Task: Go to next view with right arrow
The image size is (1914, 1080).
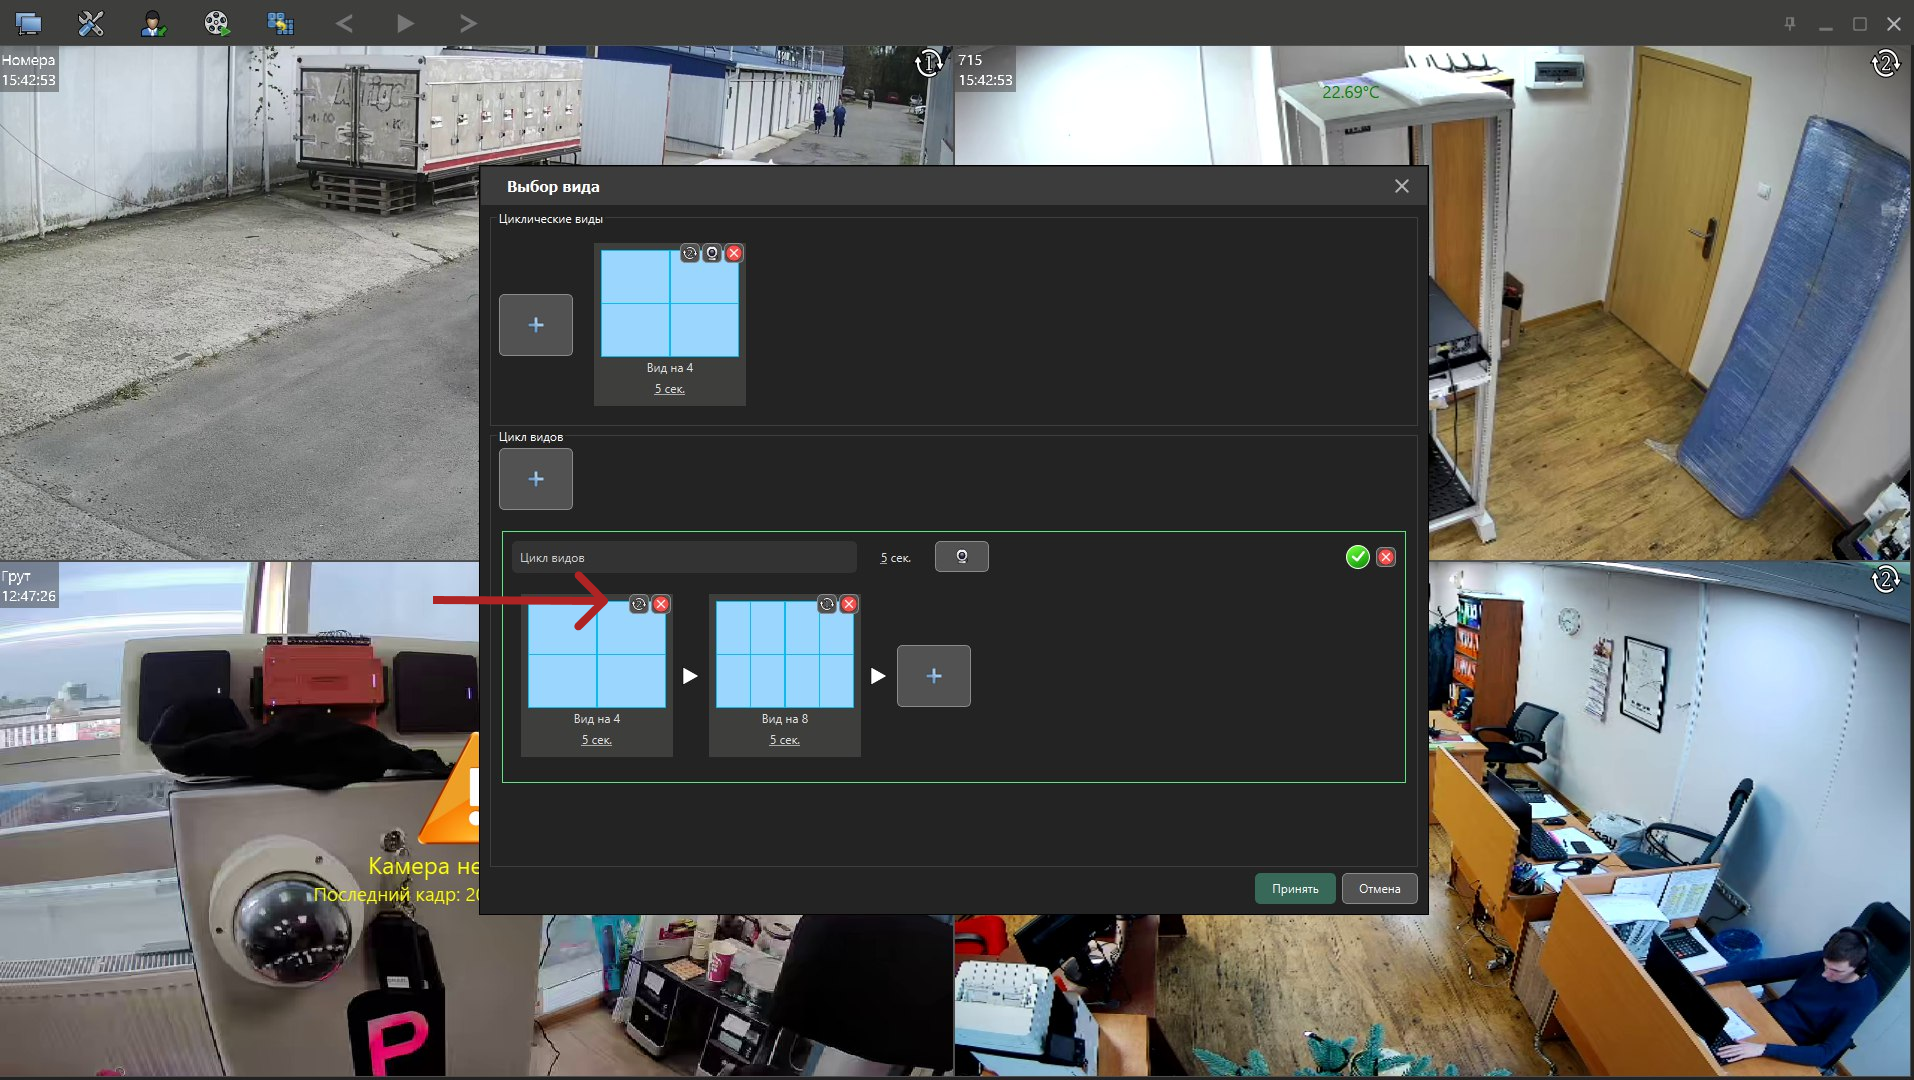Action: [x=467, y=23]
